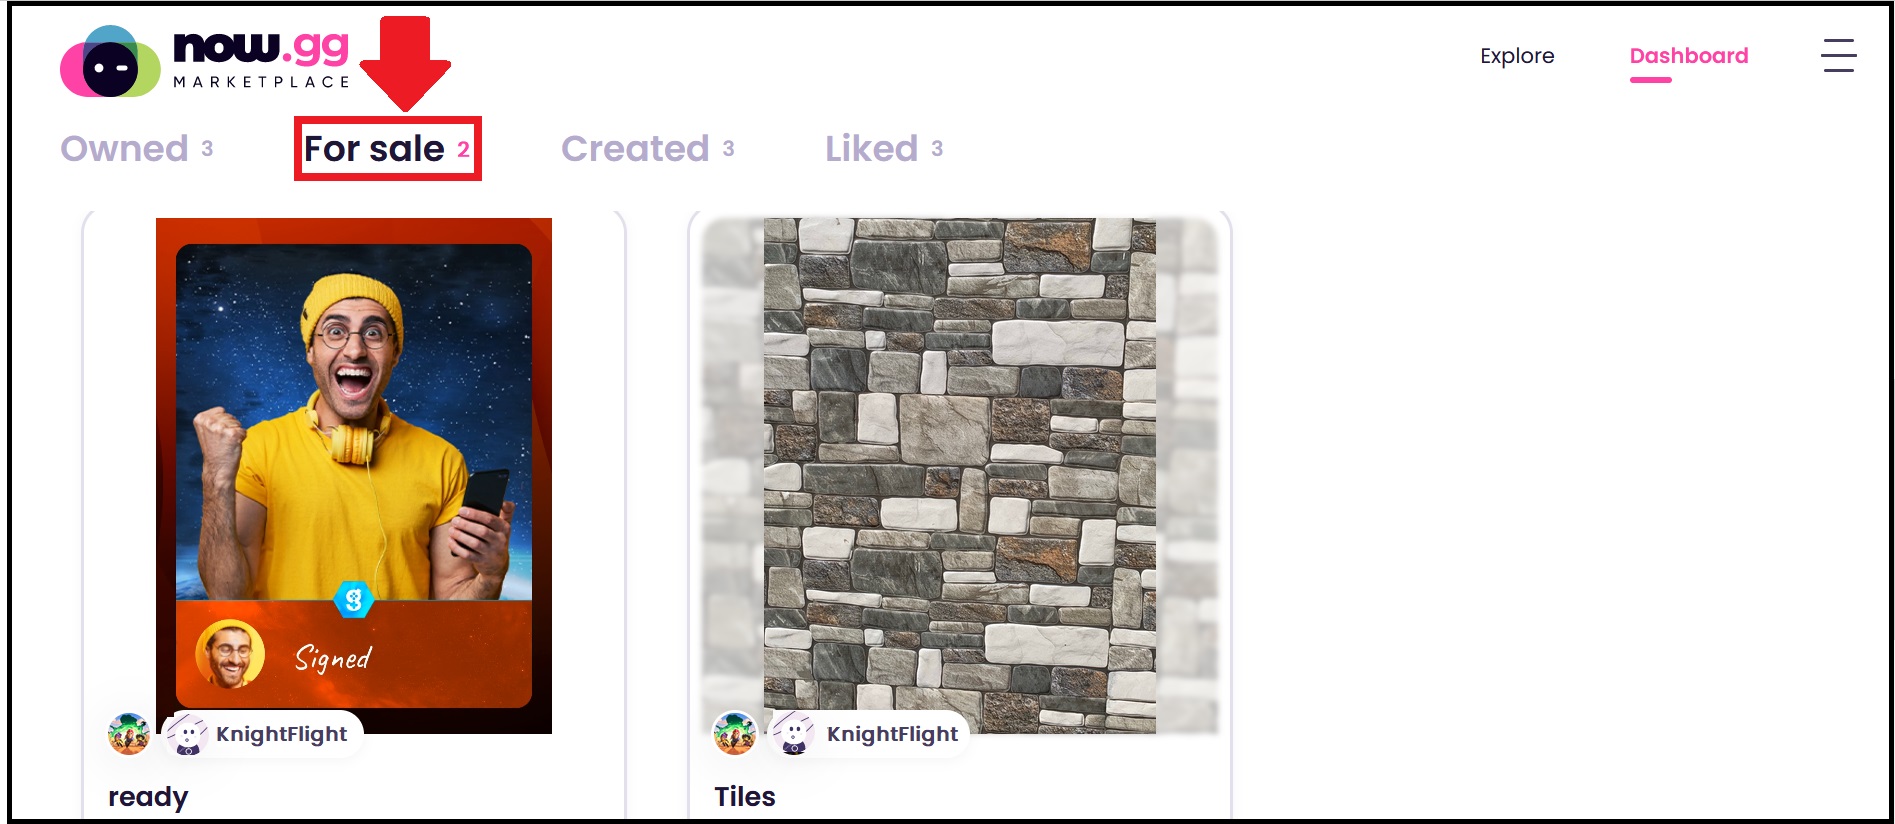Image resolution: width=1895 pixels, height=824 pixels.
Task: Open the stone wall Tiles image
Action: tap(960, 475)
